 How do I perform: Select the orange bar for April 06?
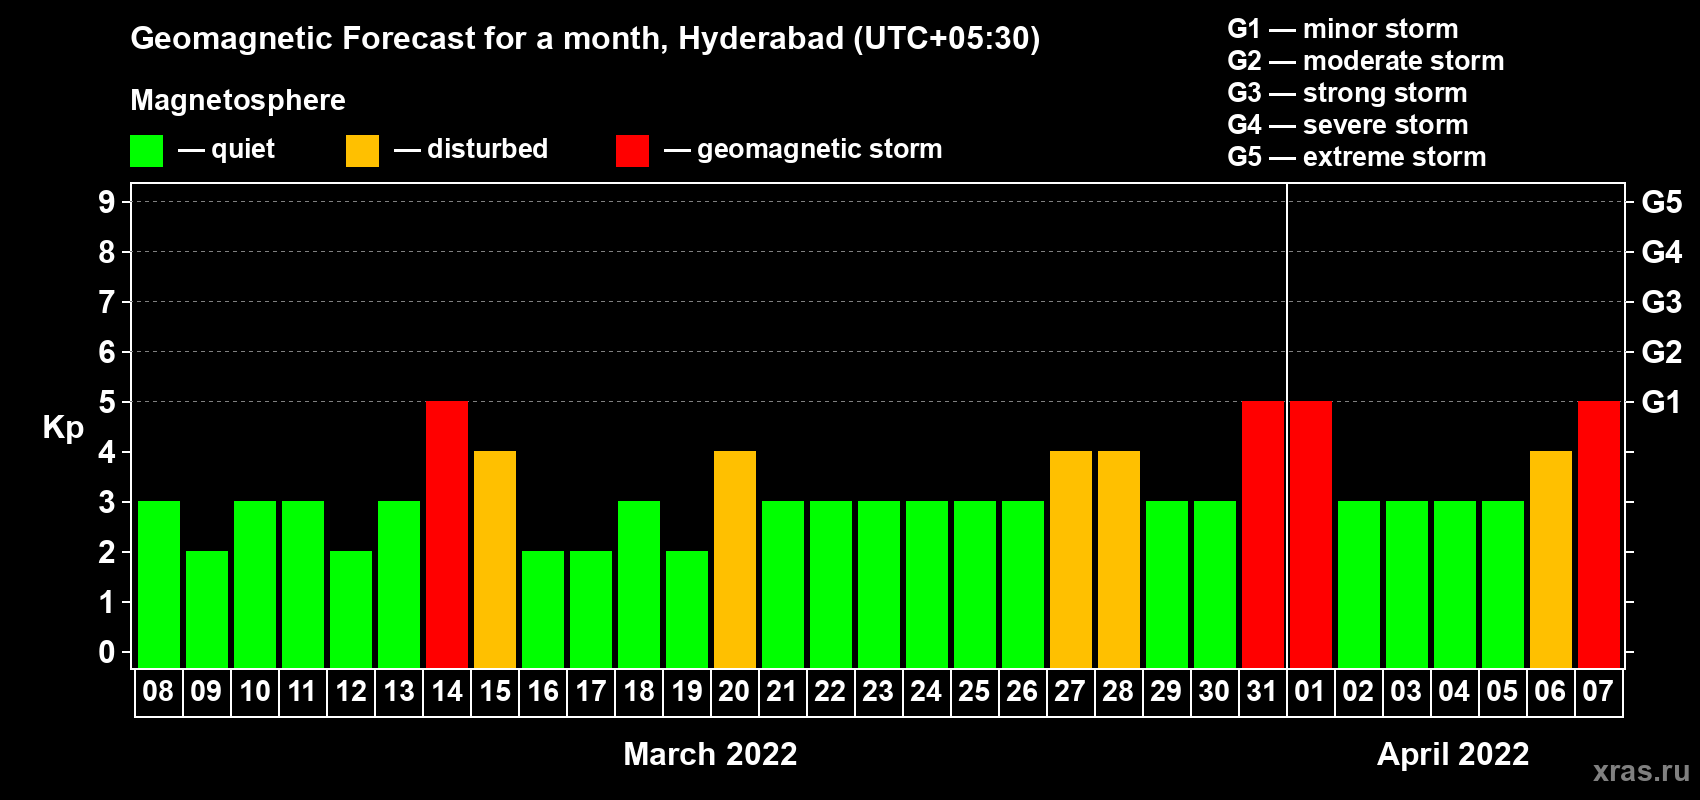click(1551, 559)
